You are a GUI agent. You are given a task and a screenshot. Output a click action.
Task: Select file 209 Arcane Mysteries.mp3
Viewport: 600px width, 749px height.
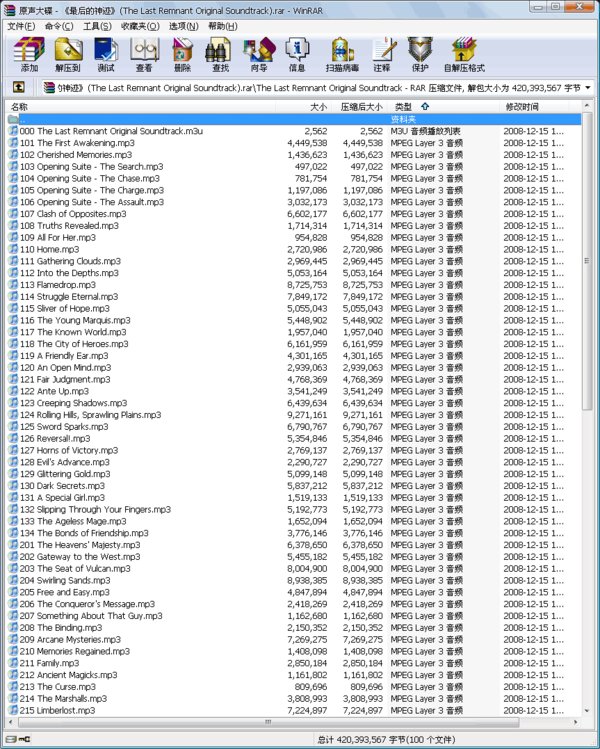pyautogui.click(x=70, y=640)
